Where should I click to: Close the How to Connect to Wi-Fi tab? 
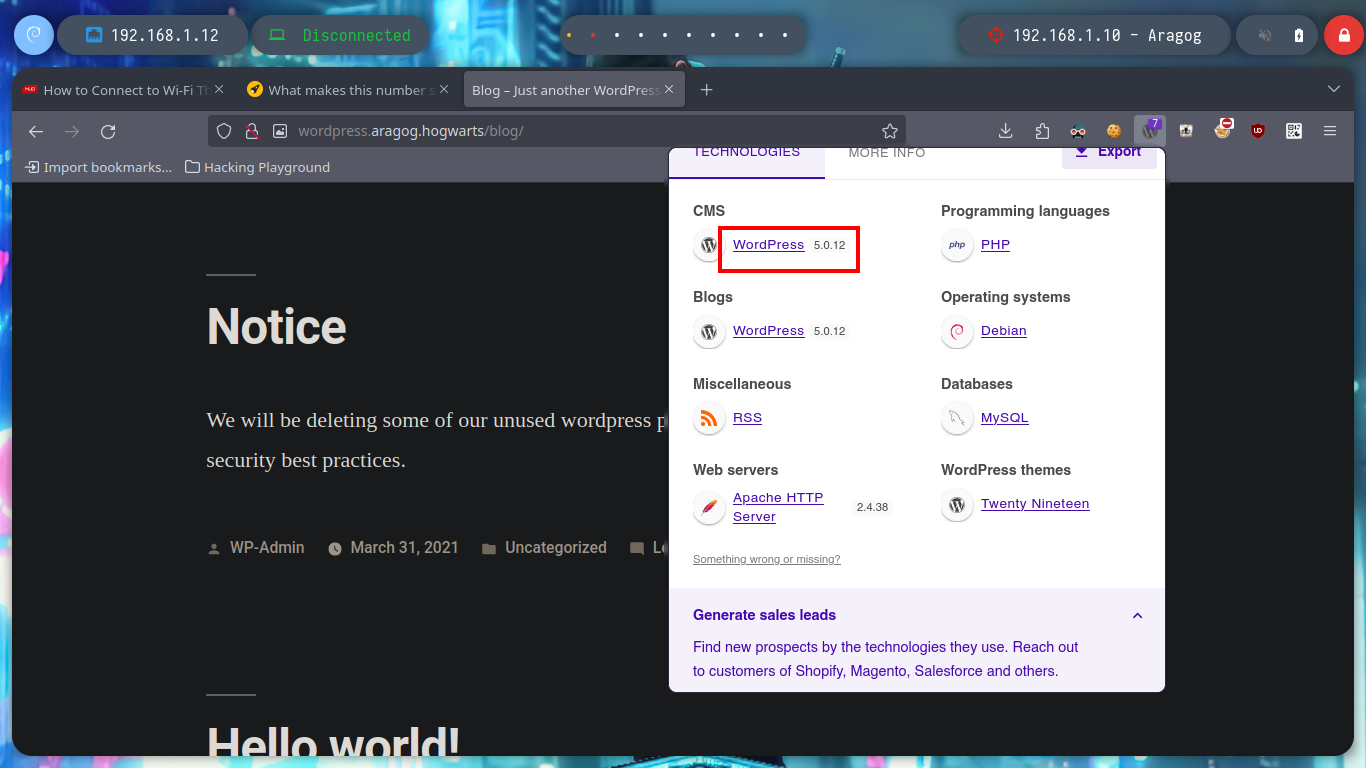click(219, 90)
